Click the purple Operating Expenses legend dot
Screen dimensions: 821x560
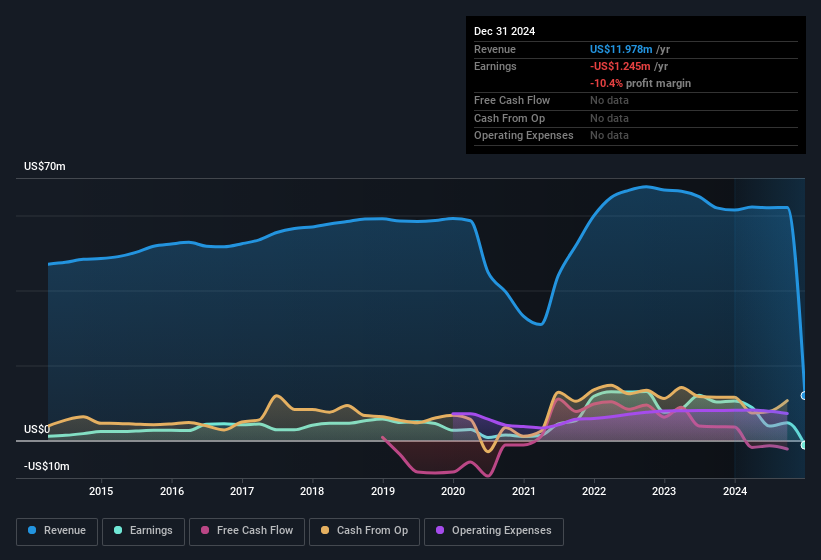coord(440,530)
